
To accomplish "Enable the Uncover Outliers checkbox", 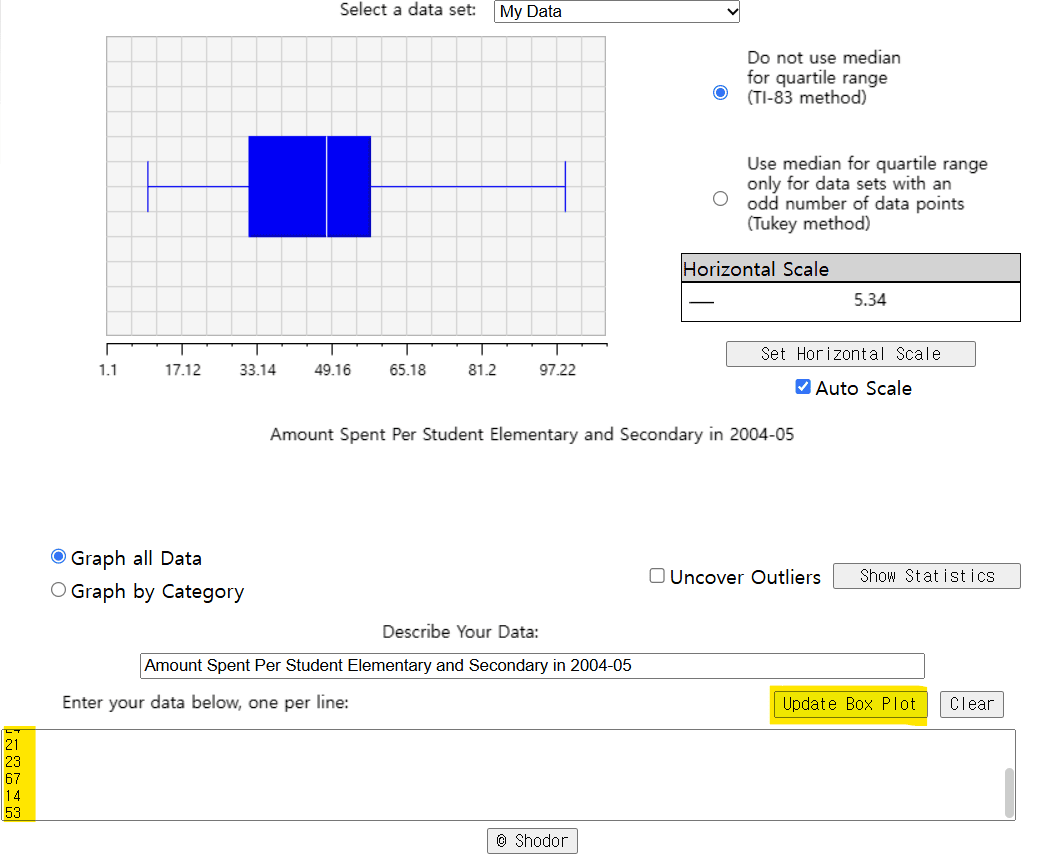I will [x=657, y=576].
